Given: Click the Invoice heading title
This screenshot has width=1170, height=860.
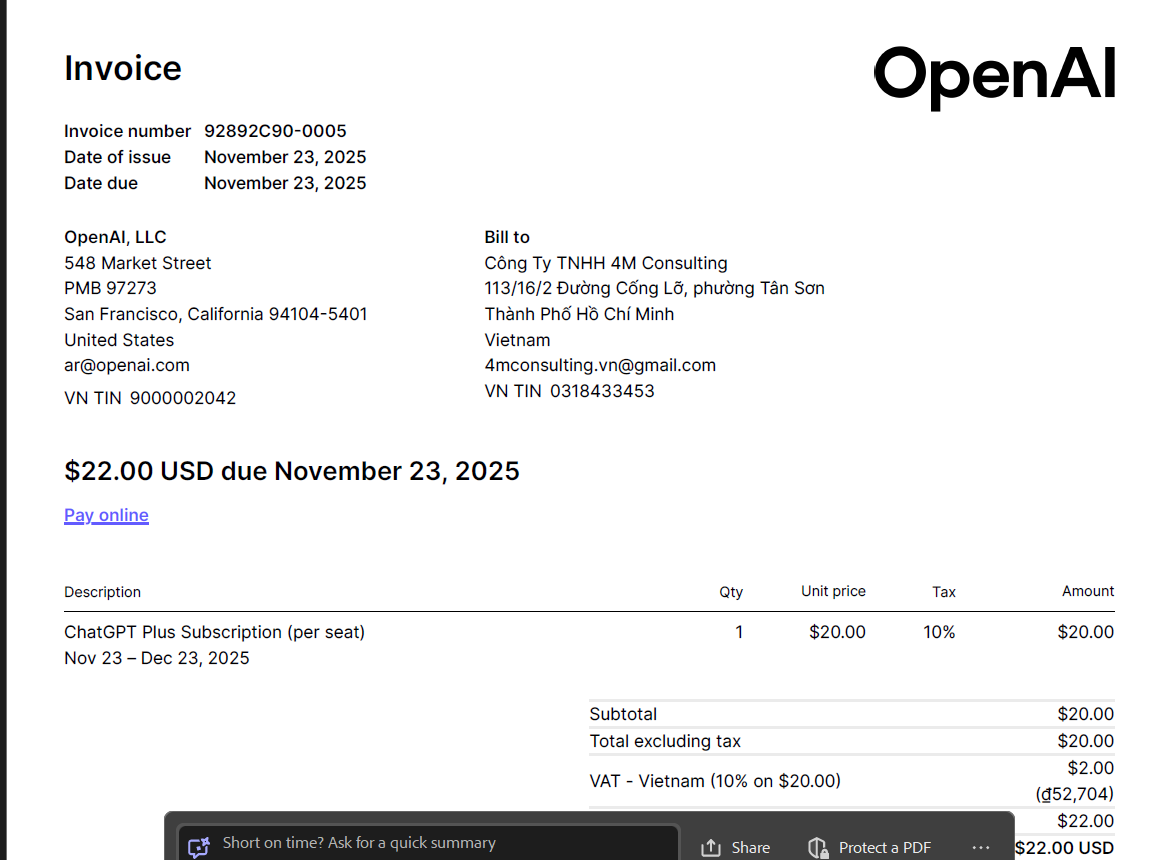Looking at the screenshot, I should [x=123, y=68].
